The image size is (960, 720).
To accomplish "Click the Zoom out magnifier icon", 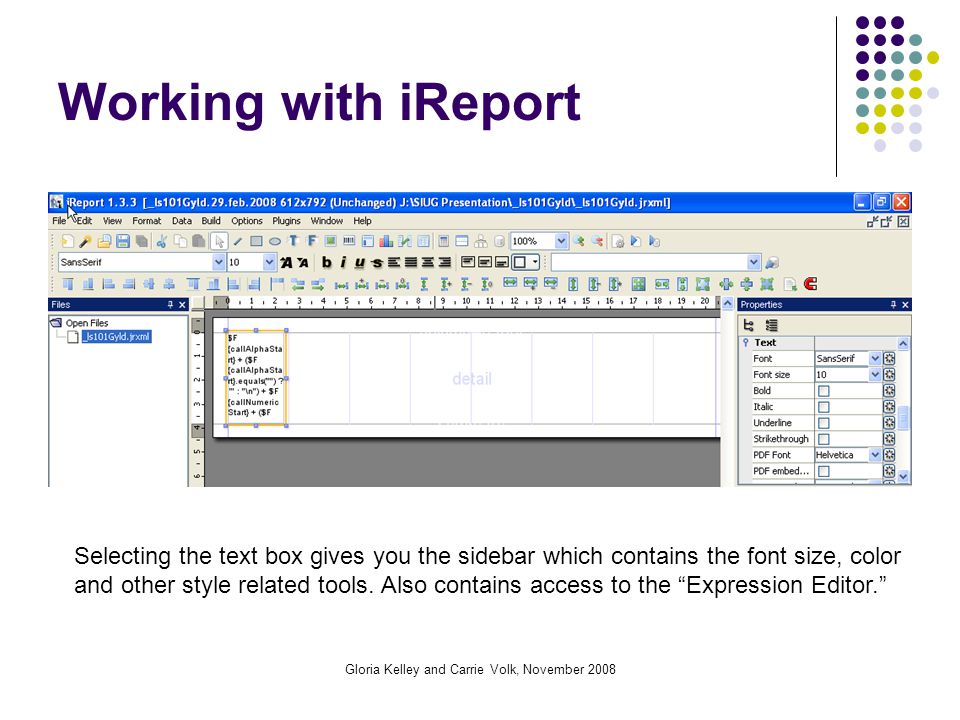I will click(597, 241).
